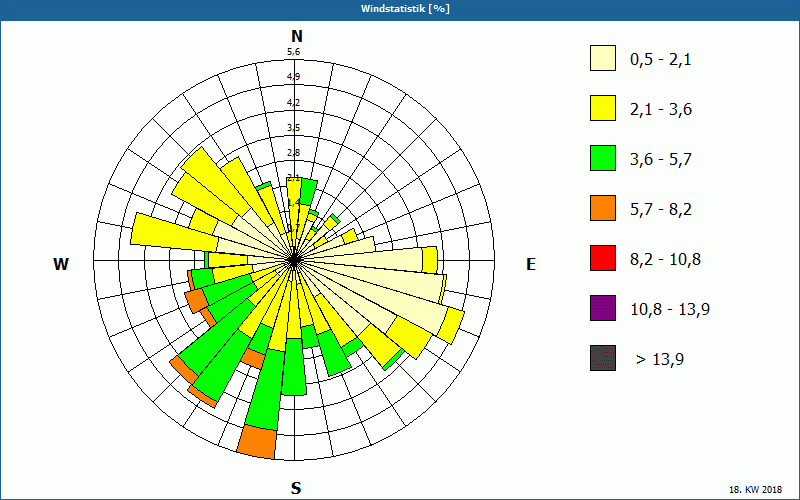Click the 3,6 - 5,7 green legend swatch

pyautogui.click(x=603, y=158)
